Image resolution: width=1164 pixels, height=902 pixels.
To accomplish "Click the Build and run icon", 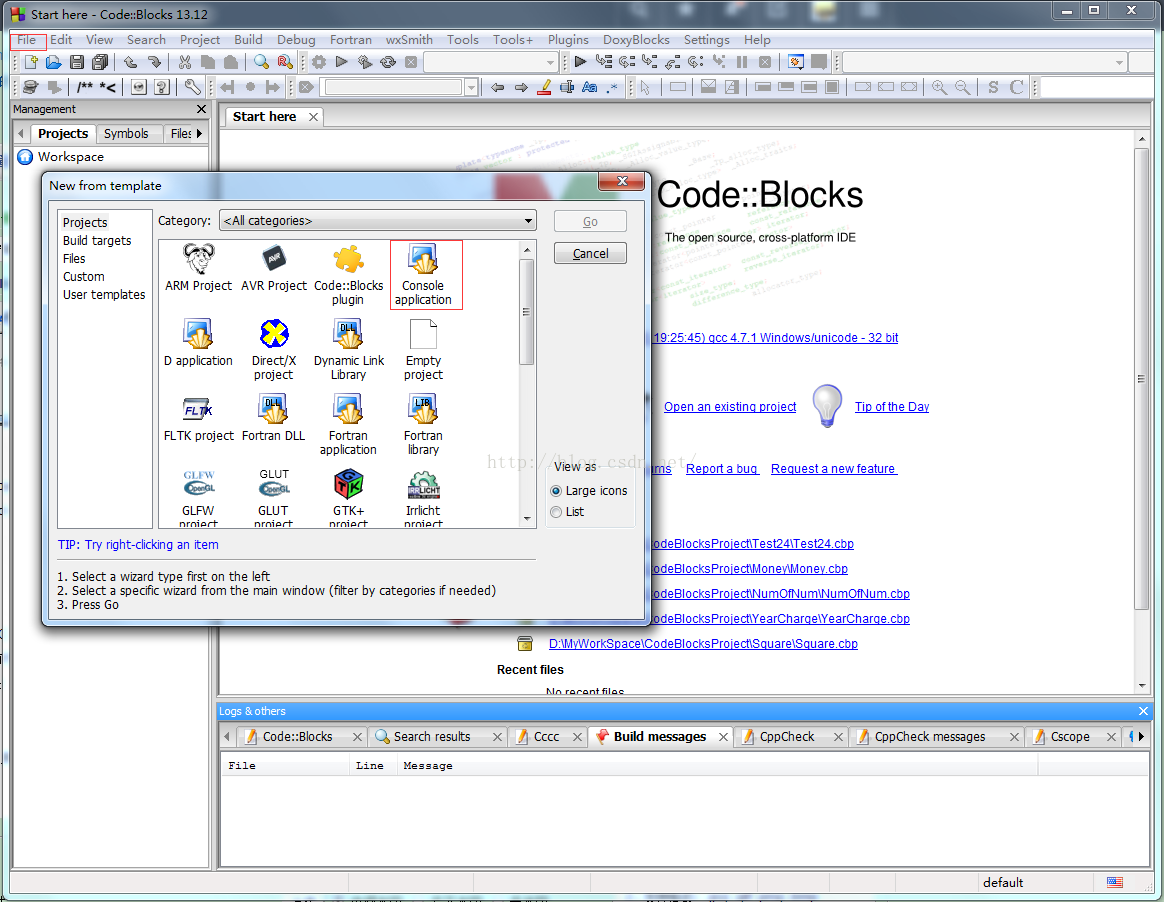I will (x=364, y=62).
